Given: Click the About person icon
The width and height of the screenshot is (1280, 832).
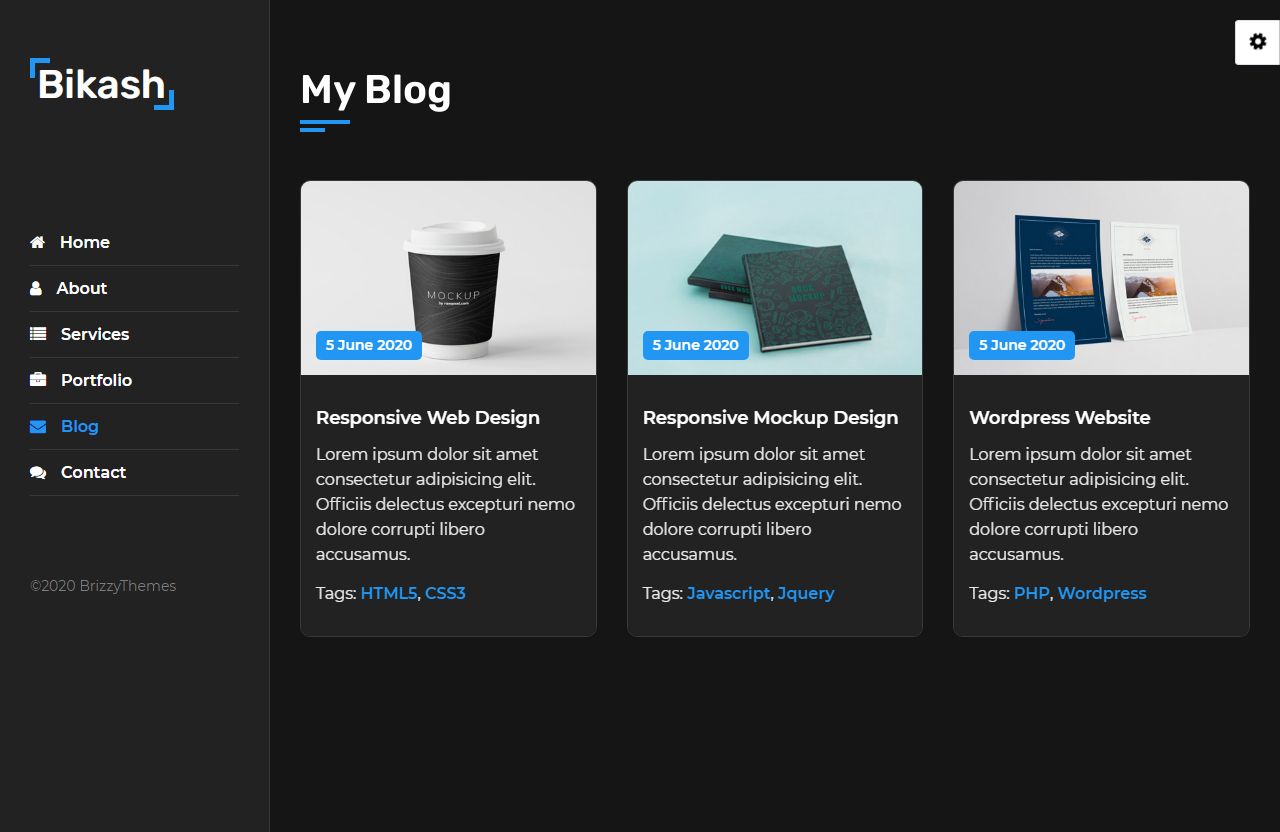Looking at the screenshot, I should [36, 288].
